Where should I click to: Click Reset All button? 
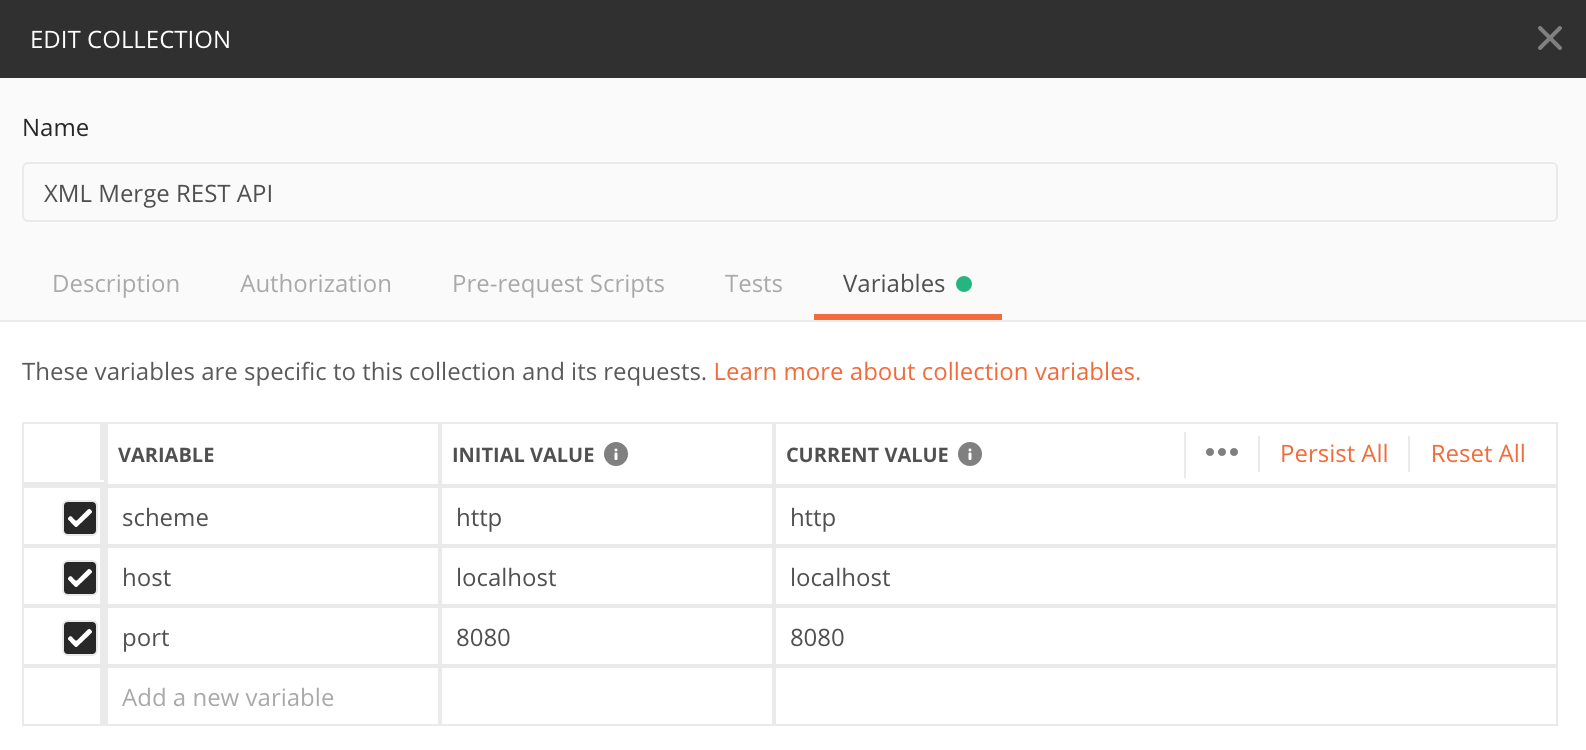pos(1477,454)
